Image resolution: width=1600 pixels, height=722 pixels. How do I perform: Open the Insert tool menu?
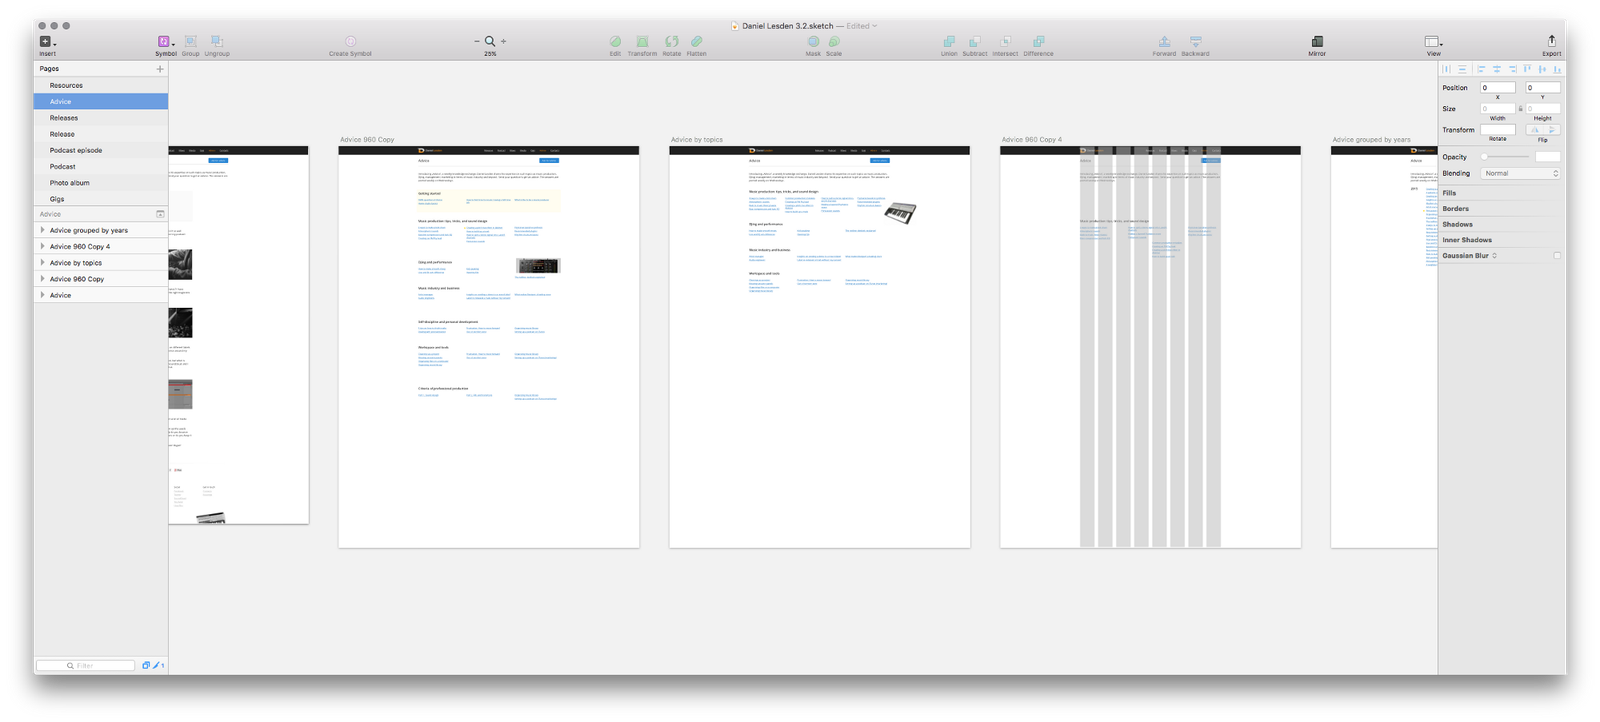[x=46, y=42]
